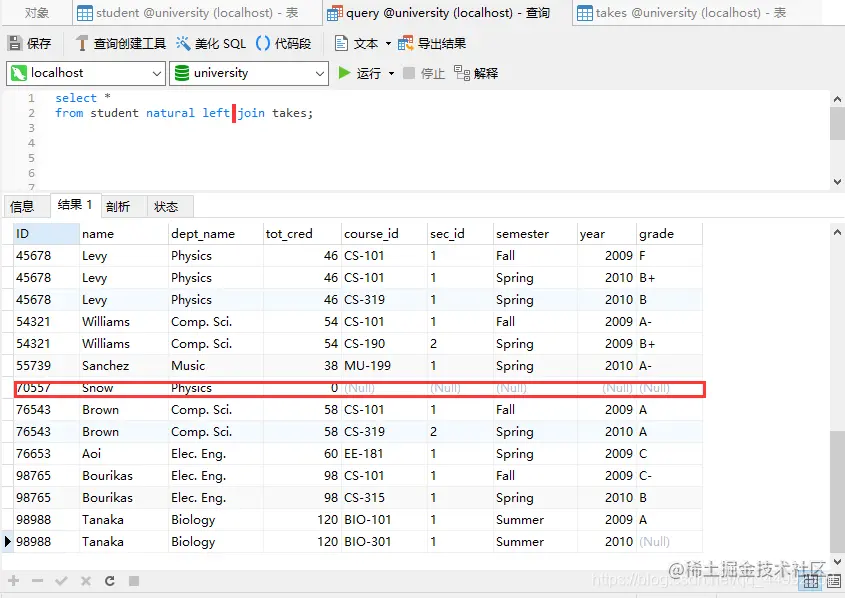The image size is (845, 598).
Task: Stop query execution with 停止
Action: tap(424, 73)
